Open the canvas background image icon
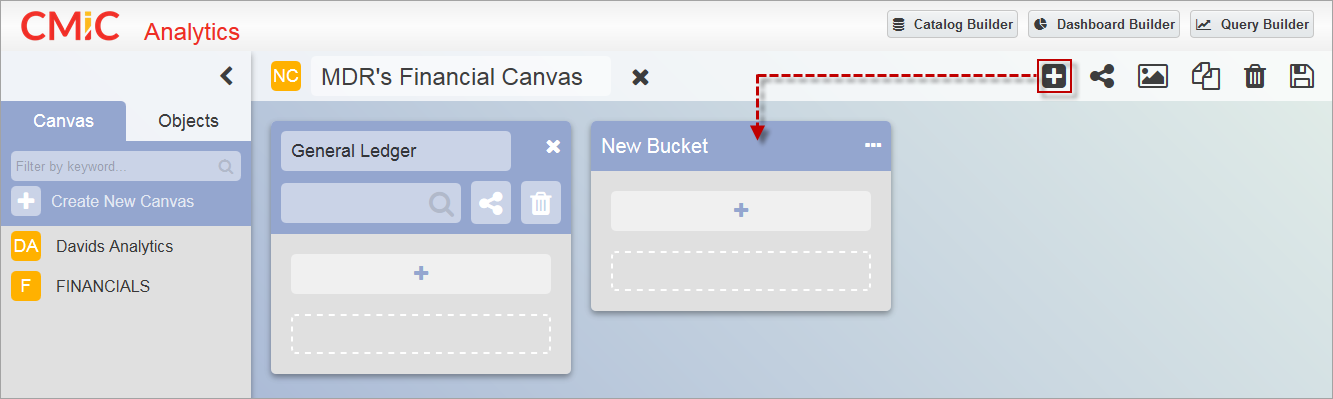Viewport: 1333px width, 399px height. click(1153, 76)
